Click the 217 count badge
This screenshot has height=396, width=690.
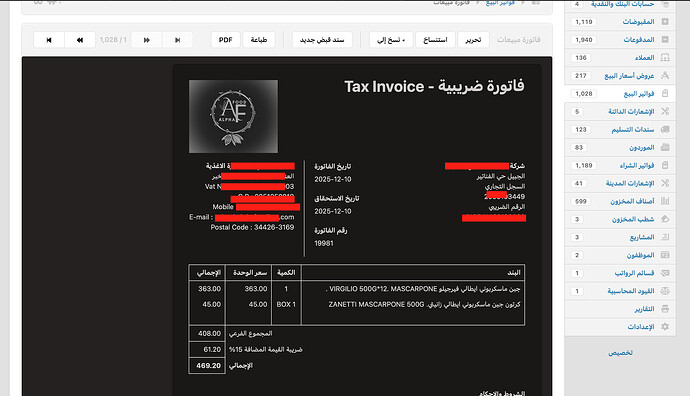581,76
